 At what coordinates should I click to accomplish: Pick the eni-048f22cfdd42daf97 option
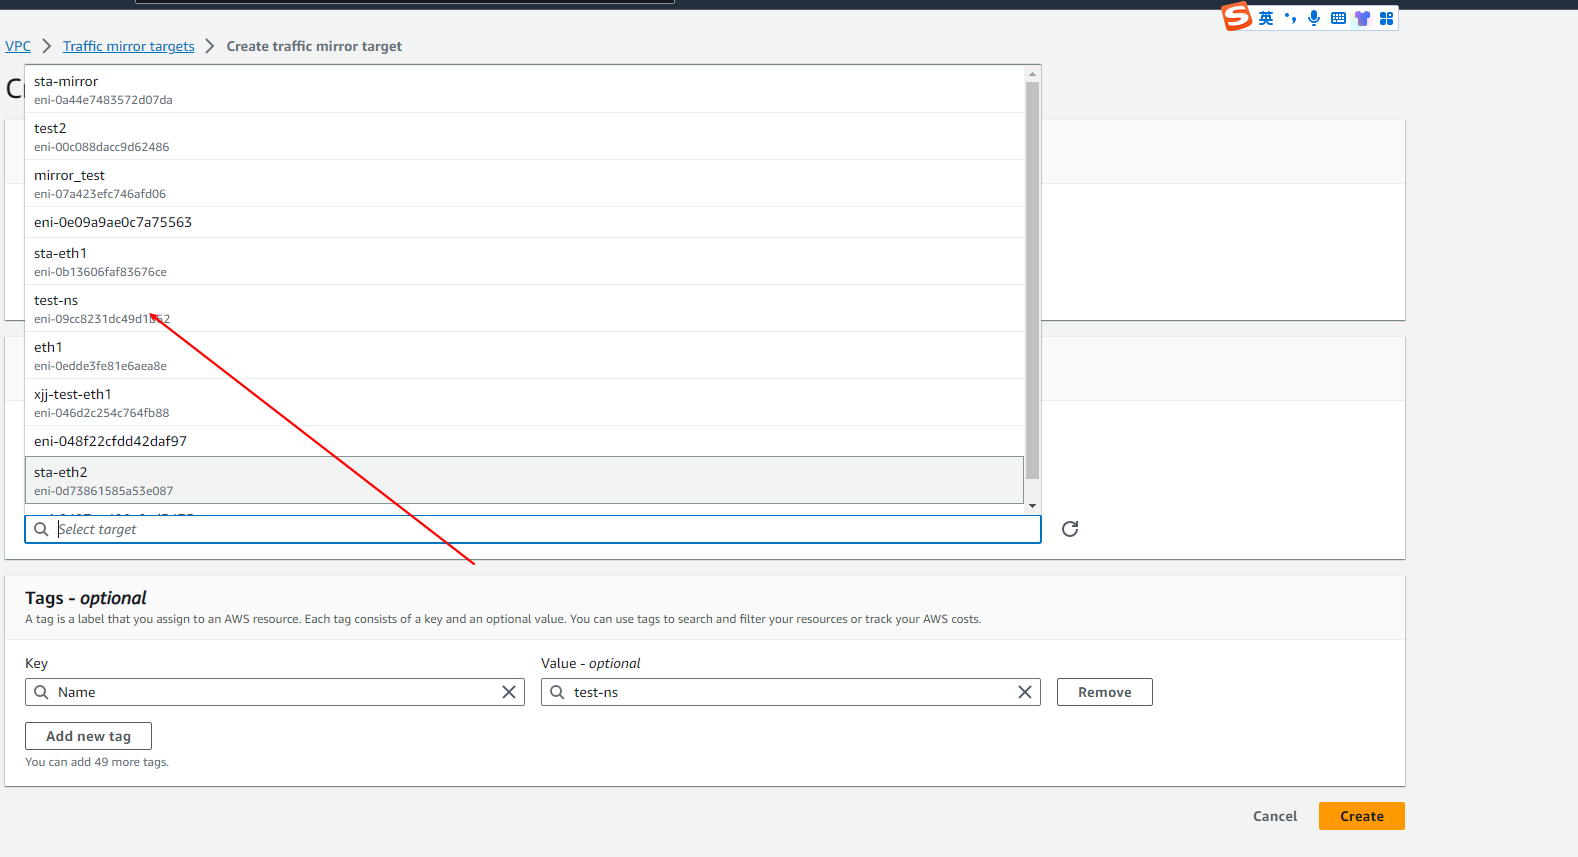click(524, 441)
